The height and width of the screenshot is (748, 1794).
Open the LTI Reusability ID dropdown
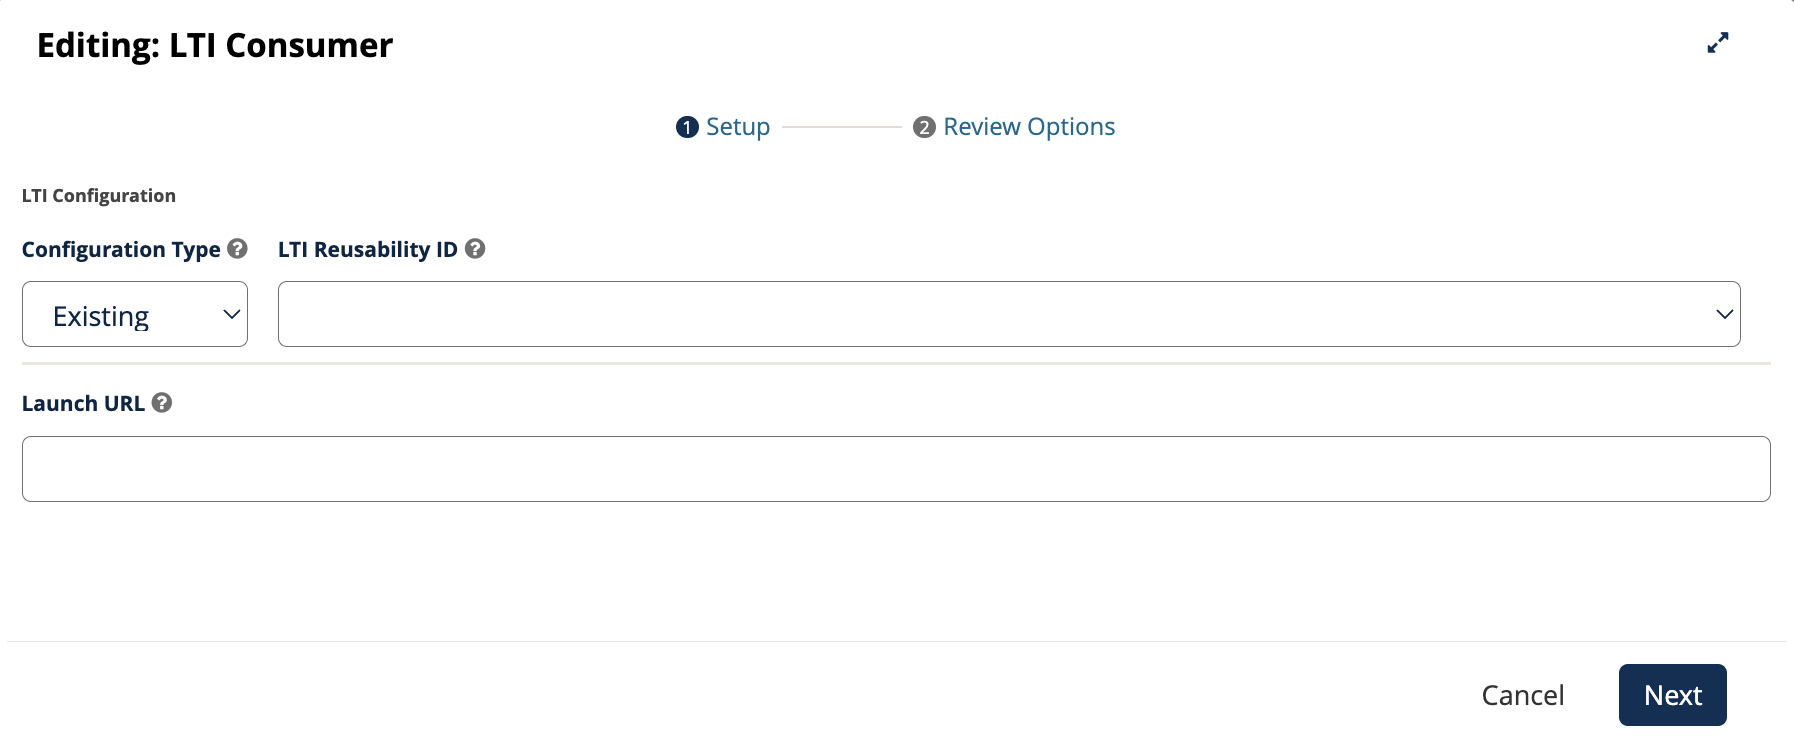(1009, 314)
